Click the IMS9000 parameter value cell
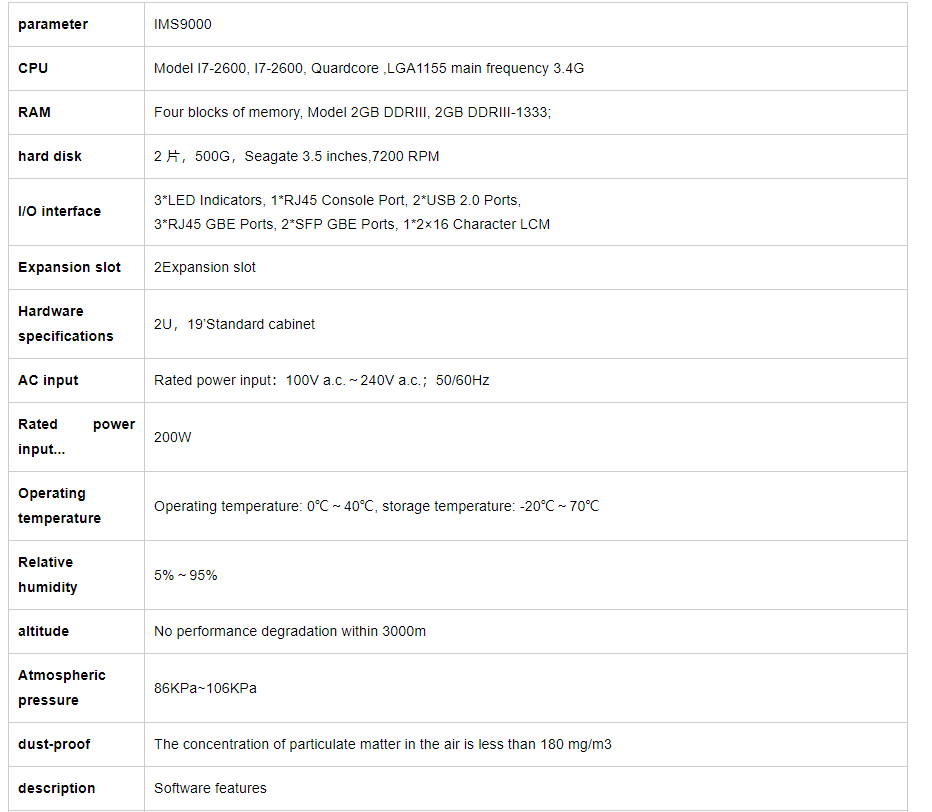Image resolution: width=932 pixels, height=812 pixels. 183,24
